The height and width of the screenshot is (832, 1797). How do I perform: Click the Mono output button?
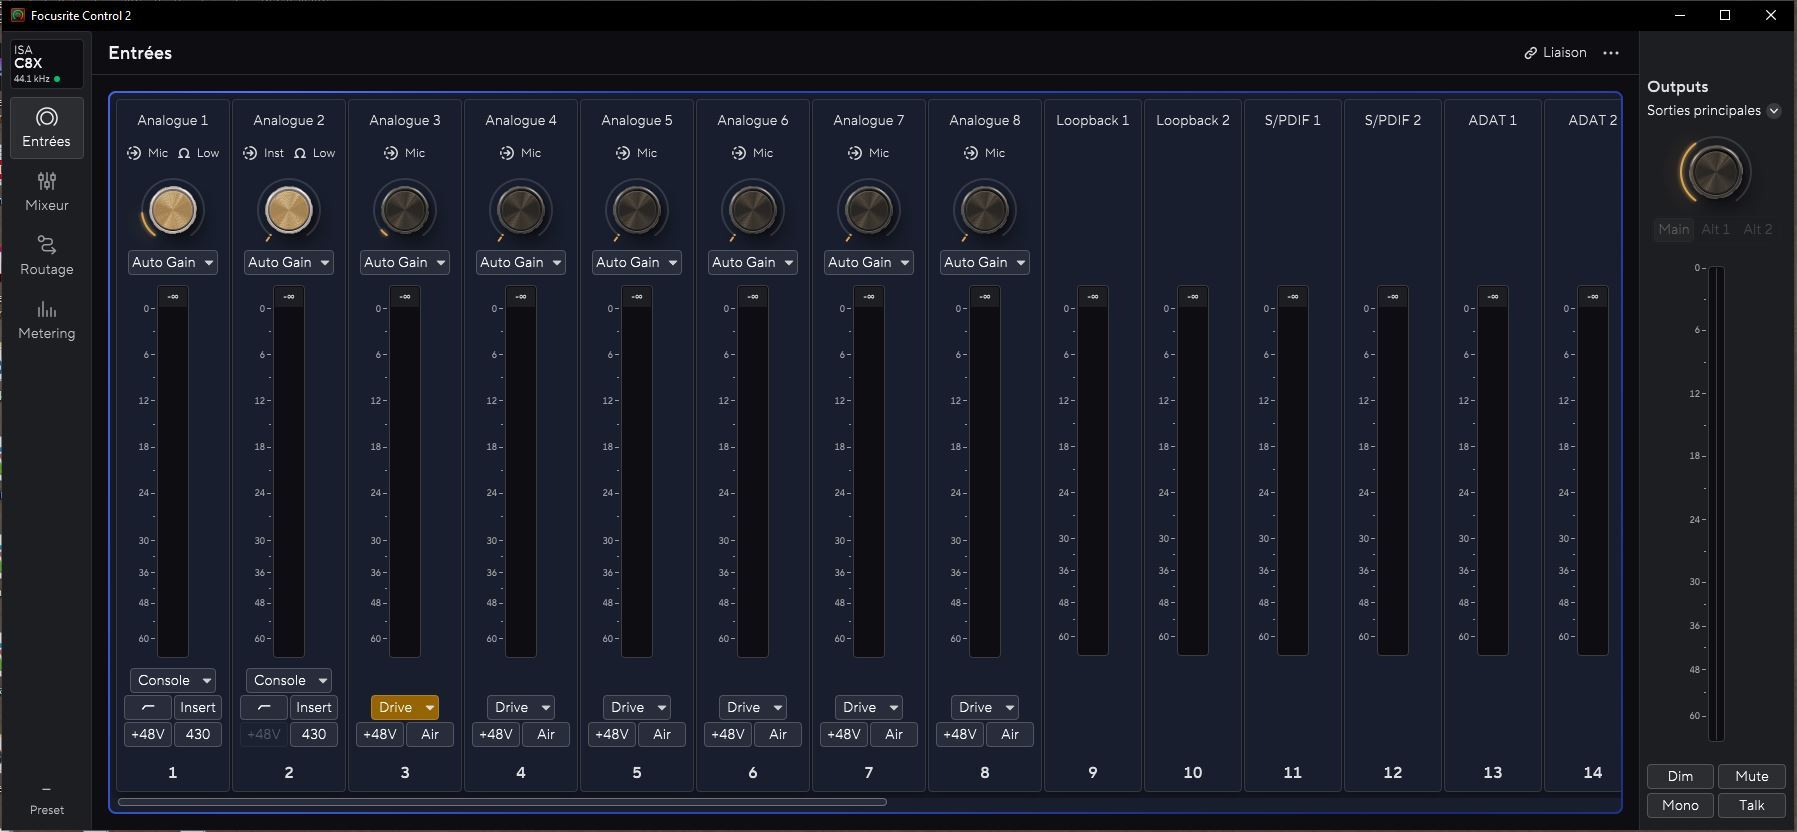click(x=1680, y=805)
